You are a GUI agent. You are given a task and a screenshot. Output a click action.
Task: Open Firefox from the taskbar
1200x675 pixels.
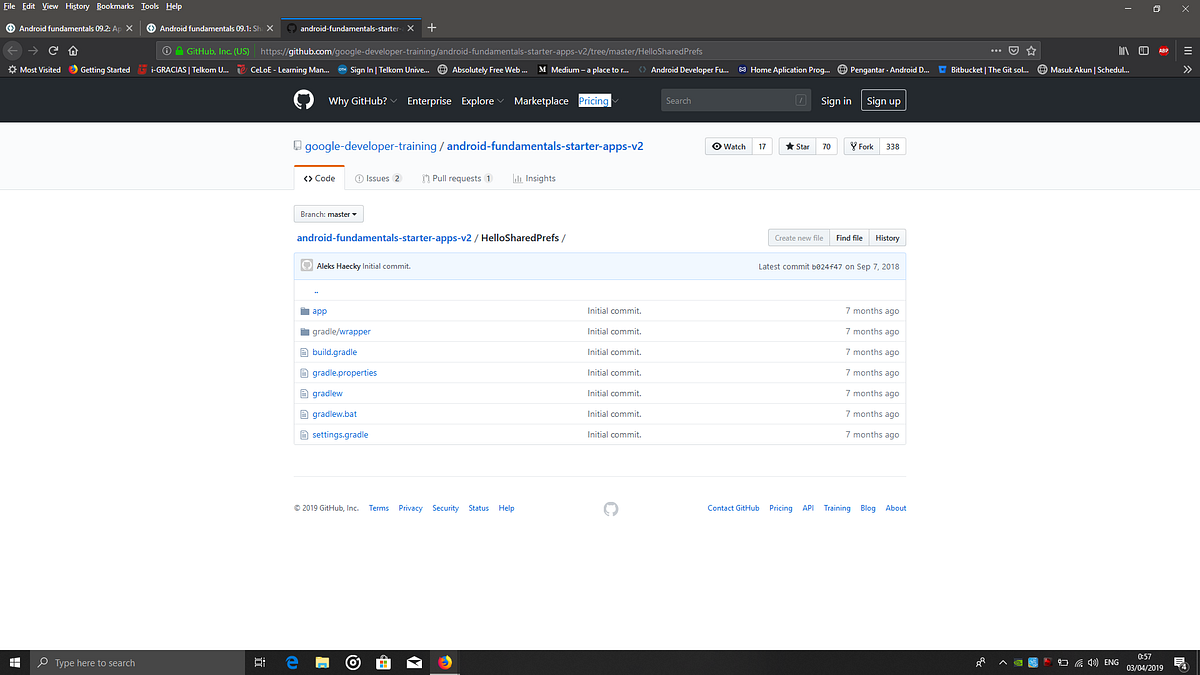[x=445, y=661]
